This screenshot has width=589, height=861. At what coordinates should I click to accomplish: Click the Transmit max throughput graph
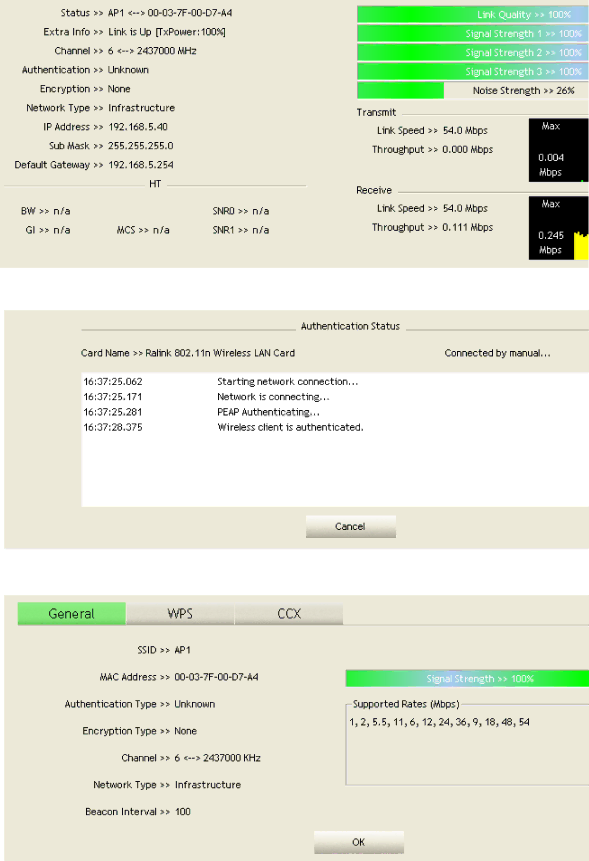[x=558, y=150]
